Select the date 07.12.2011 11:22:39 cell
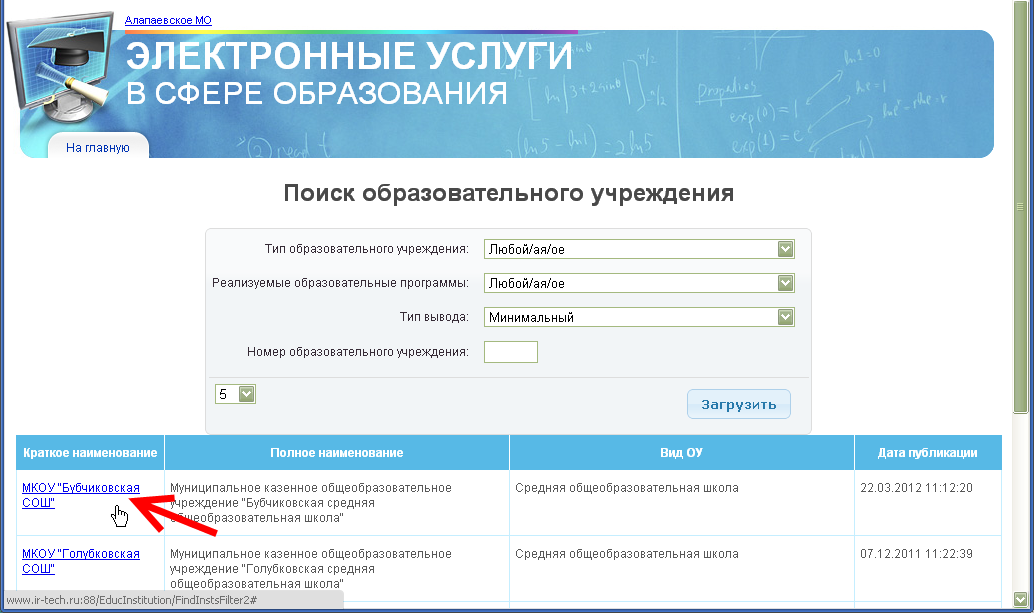Screen dimensions: 1034x613 coord(928,568)
